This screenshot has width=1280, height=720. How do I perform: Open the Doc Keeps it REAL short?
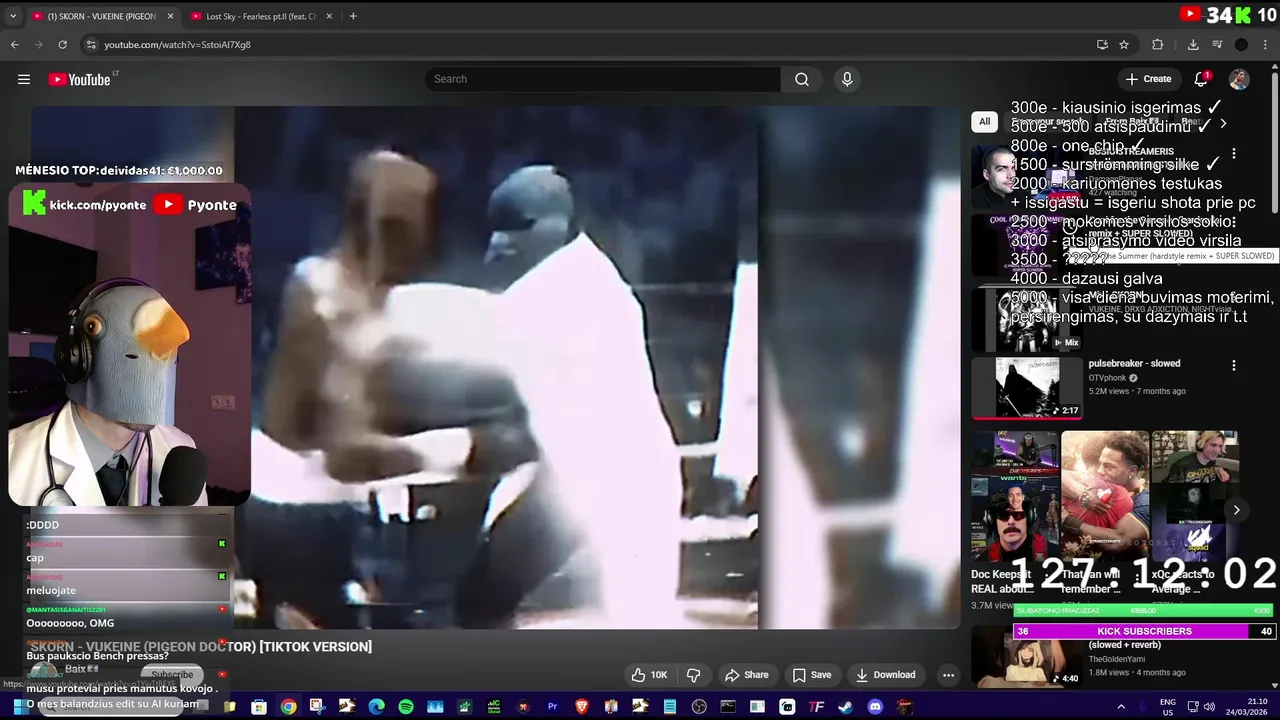(1013, 498)
